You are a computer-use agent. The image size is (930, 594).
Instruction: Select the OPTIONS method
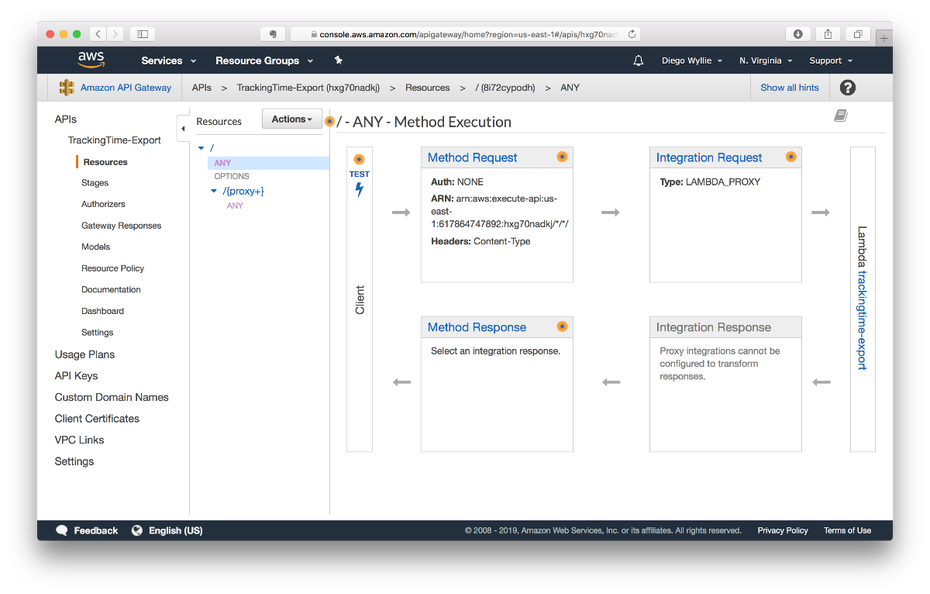(x=231, y=176)
